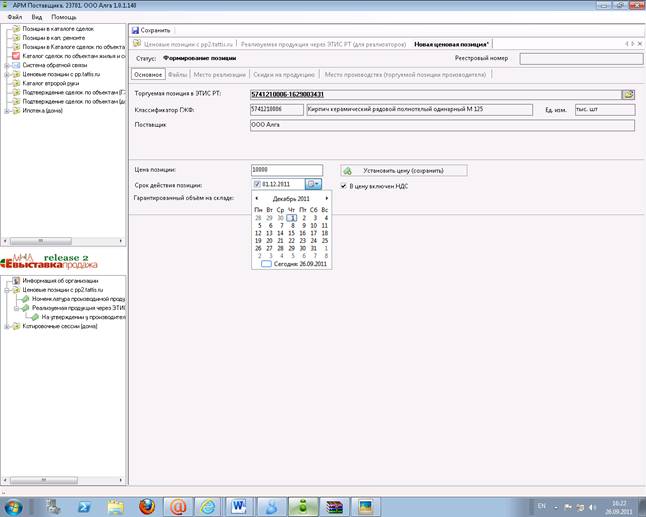Click the Цена позиции input field
The height and width of the screenshot is (517, 646).
[x=287, y=170]
